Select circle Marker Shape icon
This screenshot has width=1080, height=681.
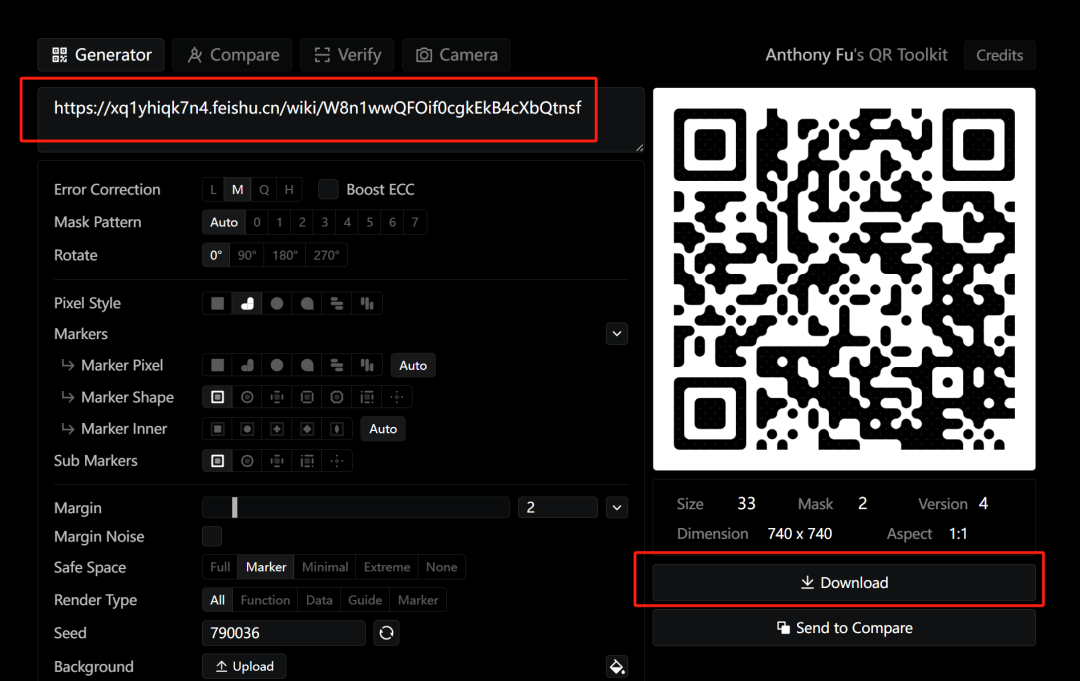(247, 397)
